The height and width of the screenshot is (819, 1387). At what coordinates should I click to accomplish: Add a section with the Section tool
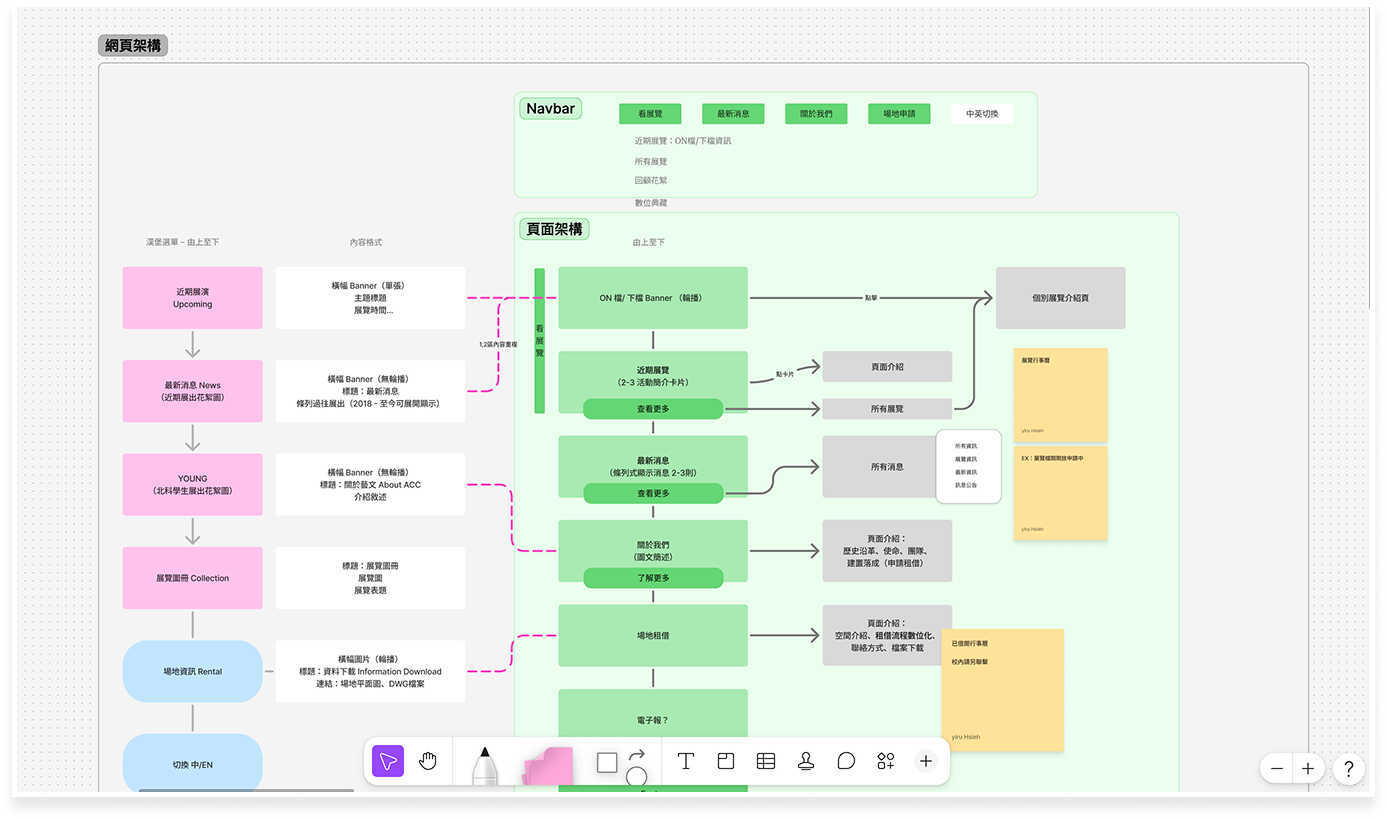(726, 762)
